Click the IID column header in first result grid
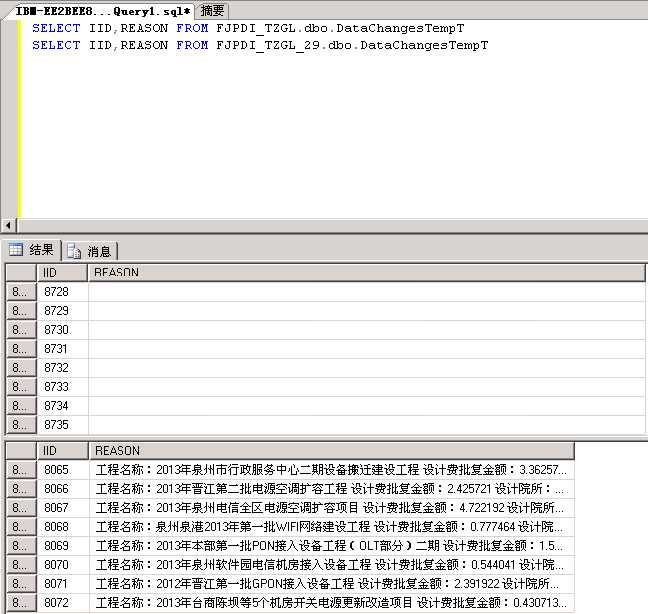The image size is (648, 614). point(62,273)
